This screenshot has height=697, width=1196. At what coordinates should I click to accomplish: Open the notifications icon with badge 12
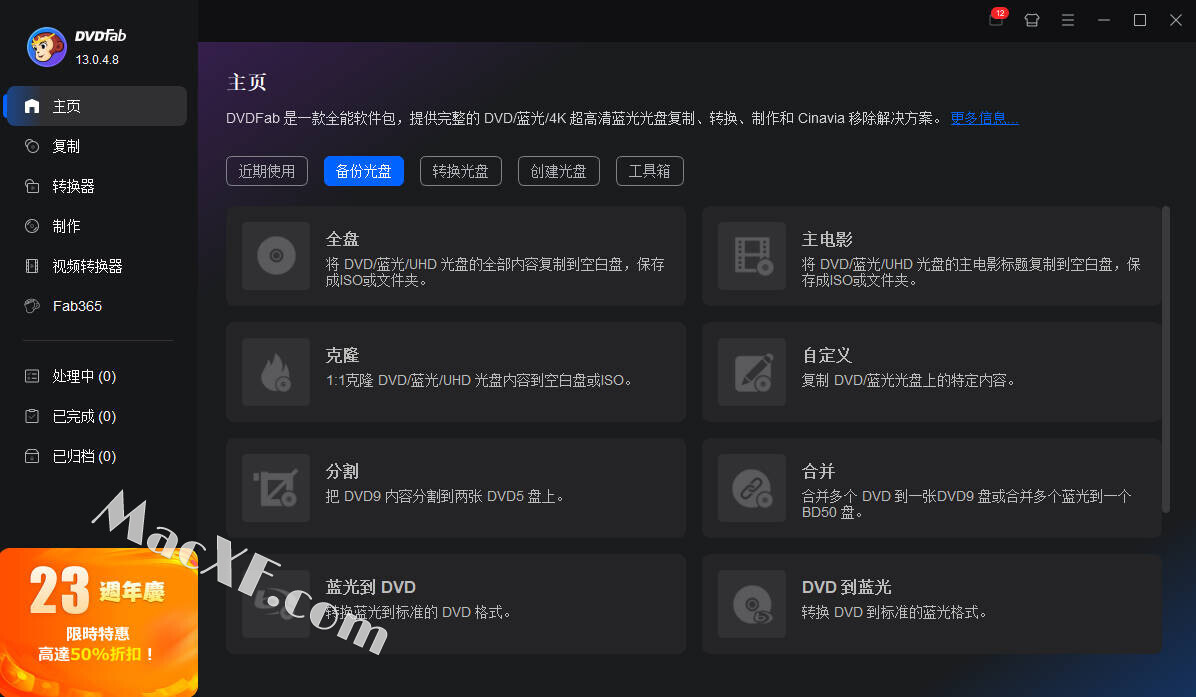point(996,20)
